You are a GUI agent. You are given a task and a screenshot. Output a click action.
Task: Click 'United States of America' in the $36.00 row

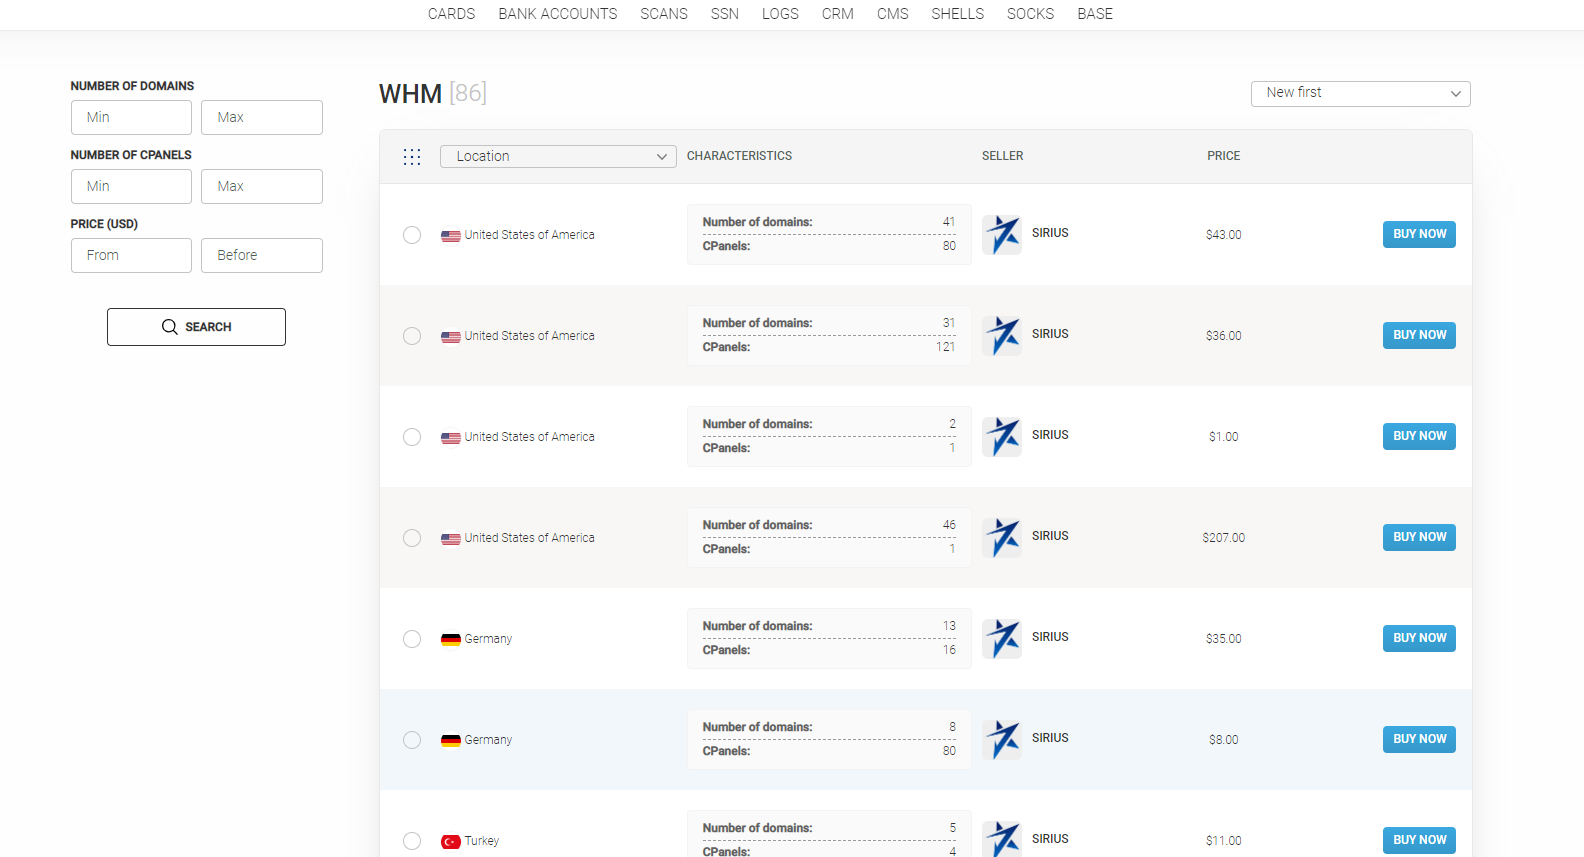529,336
